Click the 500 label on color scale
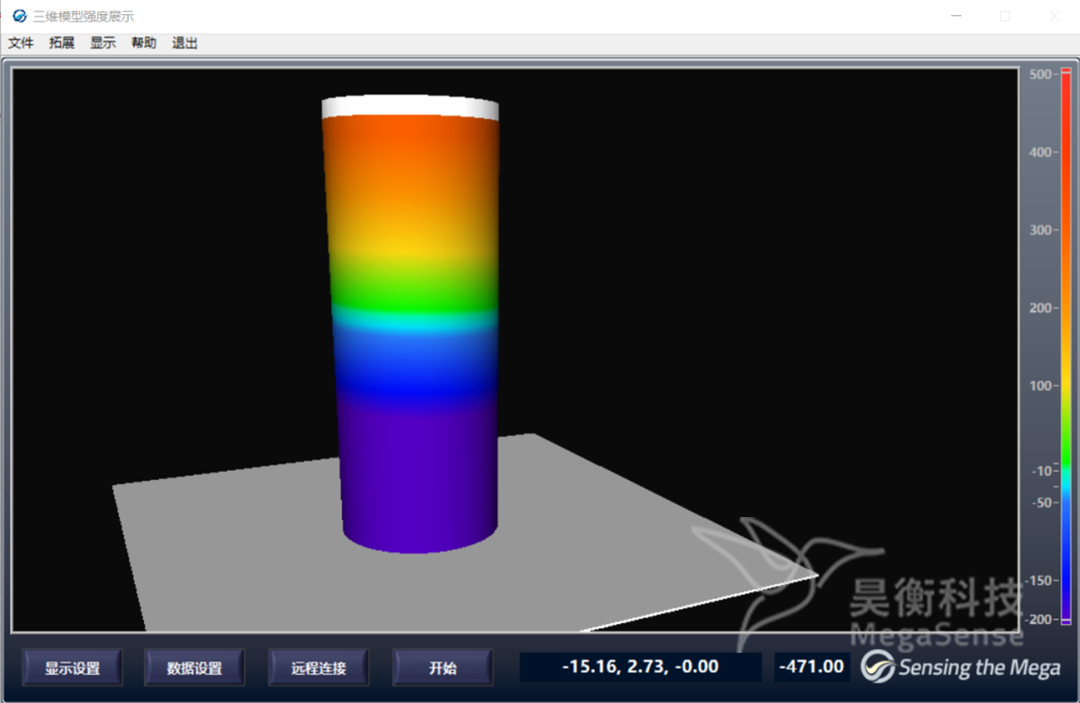Screen dimensions: 1080x703 [1040, 74]
